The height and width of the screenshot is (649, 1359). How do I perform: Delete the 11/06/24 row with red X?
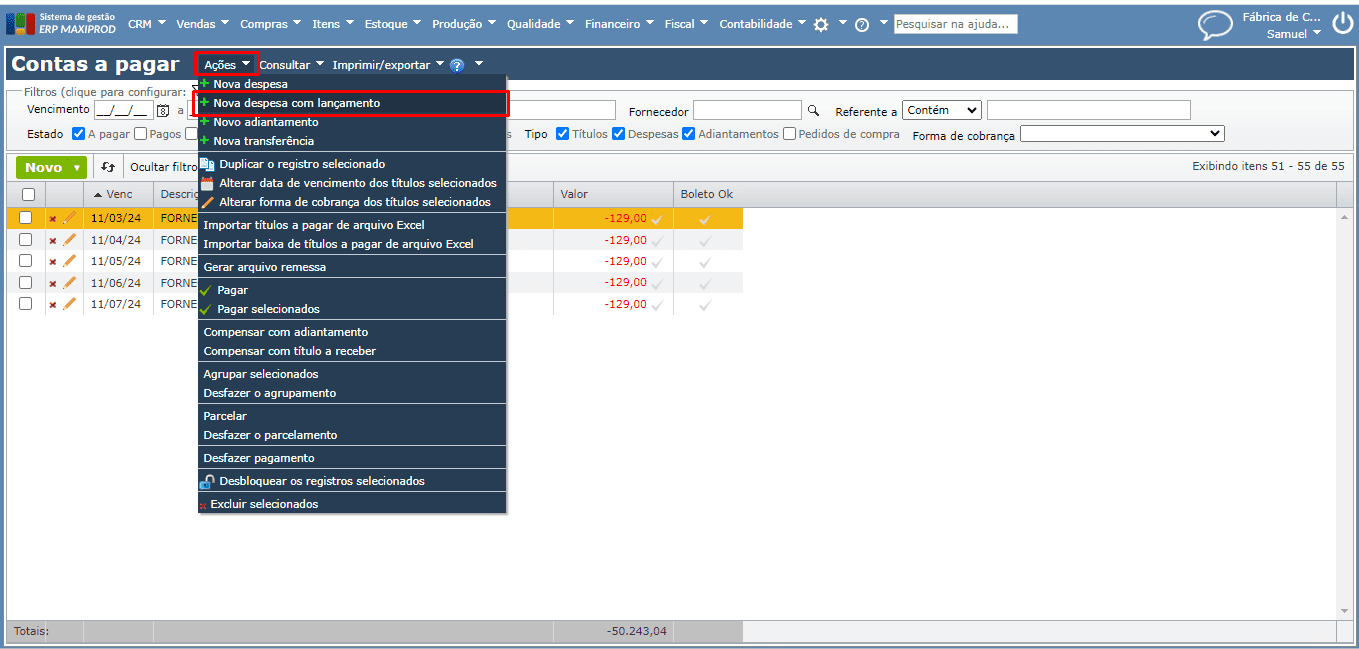(x=53, y=284)
